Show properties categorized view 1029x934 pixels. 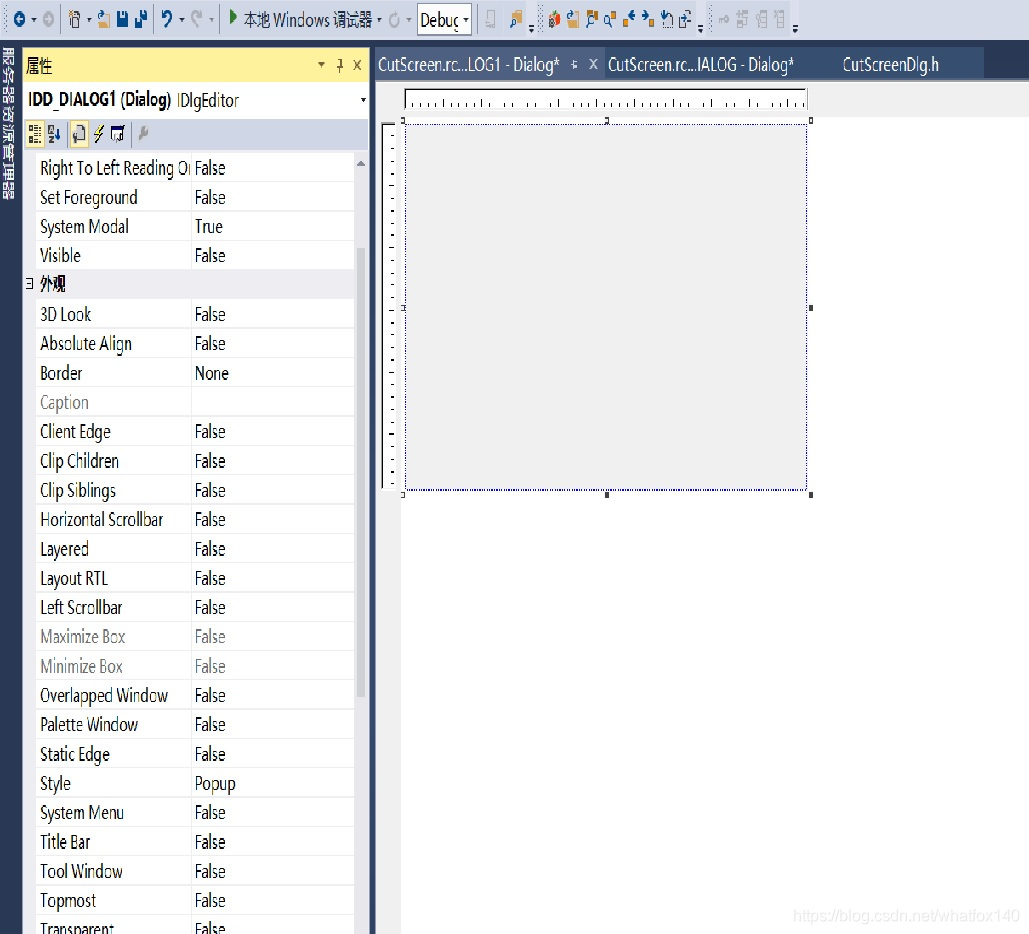pyautogui.click(x=35, y=134)
